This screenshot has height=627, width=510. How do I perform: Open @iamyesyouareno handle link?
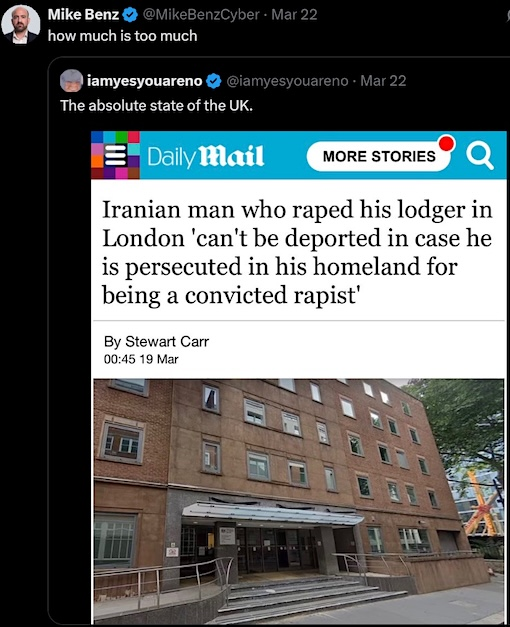pos(287,81)
